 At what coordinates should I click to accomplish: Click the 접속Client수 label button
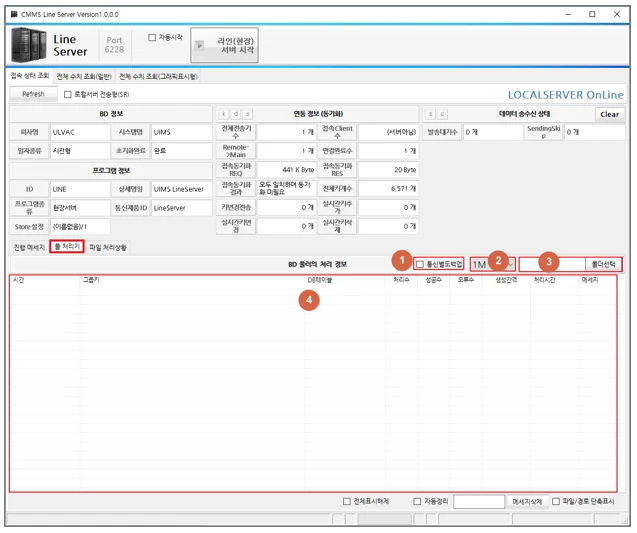coord(337,132)
